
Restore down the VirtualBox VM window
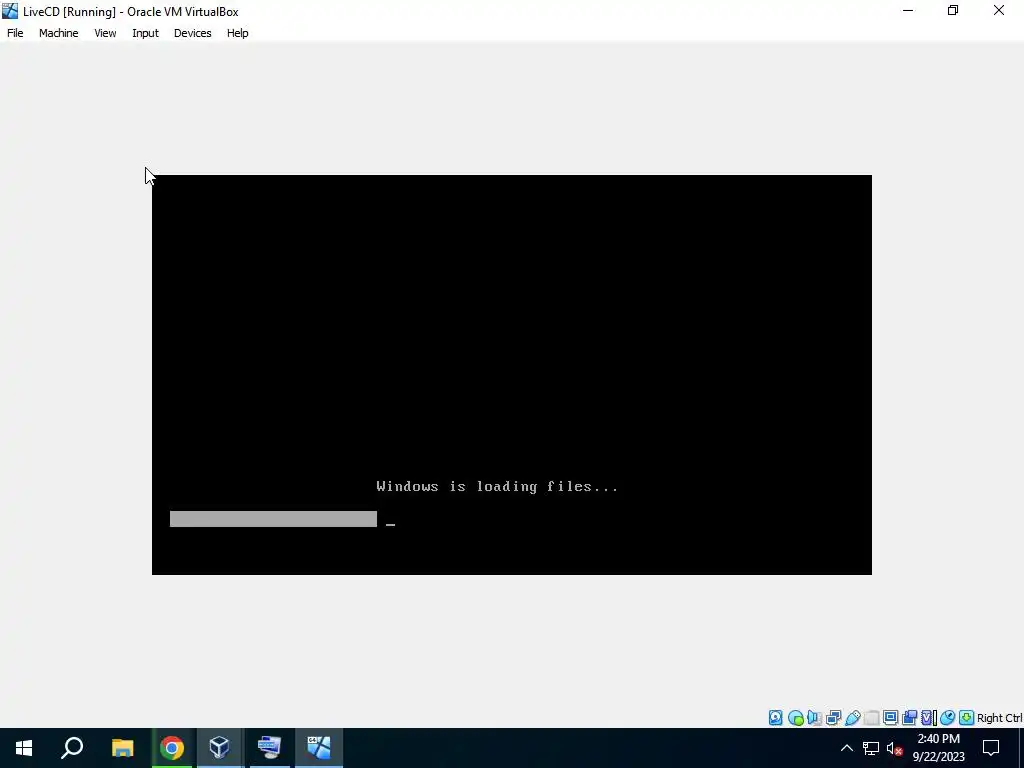point(953,11)
